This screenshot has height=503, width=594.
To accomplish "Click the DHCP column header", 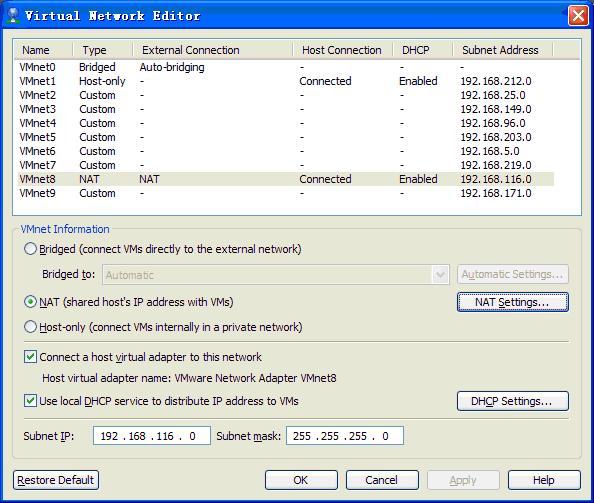I will coord(423,50).
